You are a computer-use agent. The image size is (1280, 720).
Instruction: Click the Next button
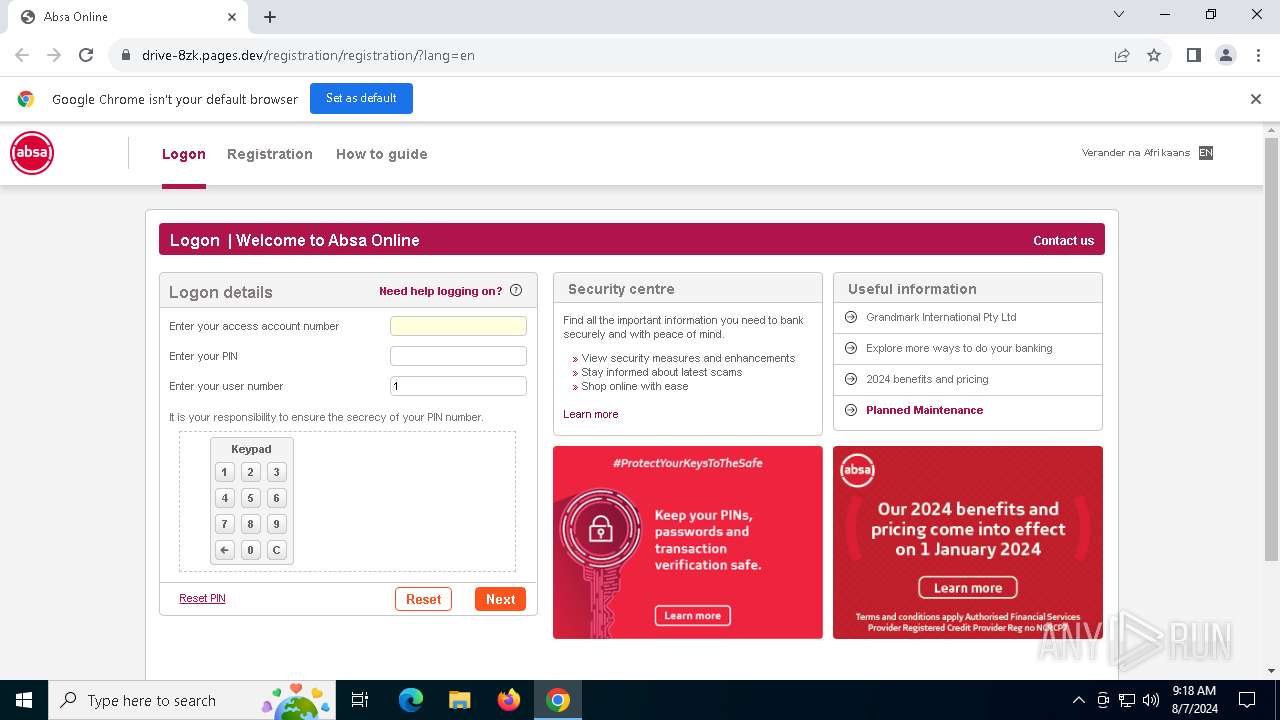(x=500, y=599)
